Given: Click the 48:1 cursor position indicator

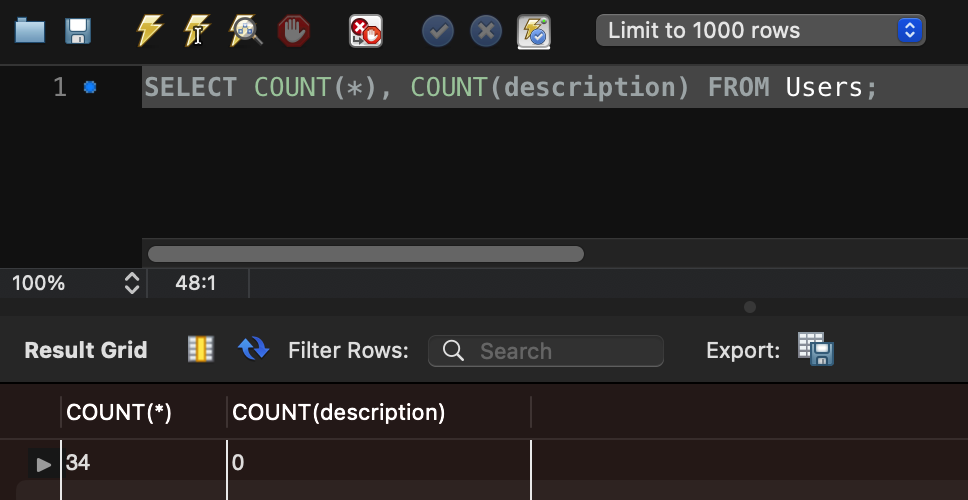Looking at the screenshot, I should pyautogui.click(x=196, y=283).
